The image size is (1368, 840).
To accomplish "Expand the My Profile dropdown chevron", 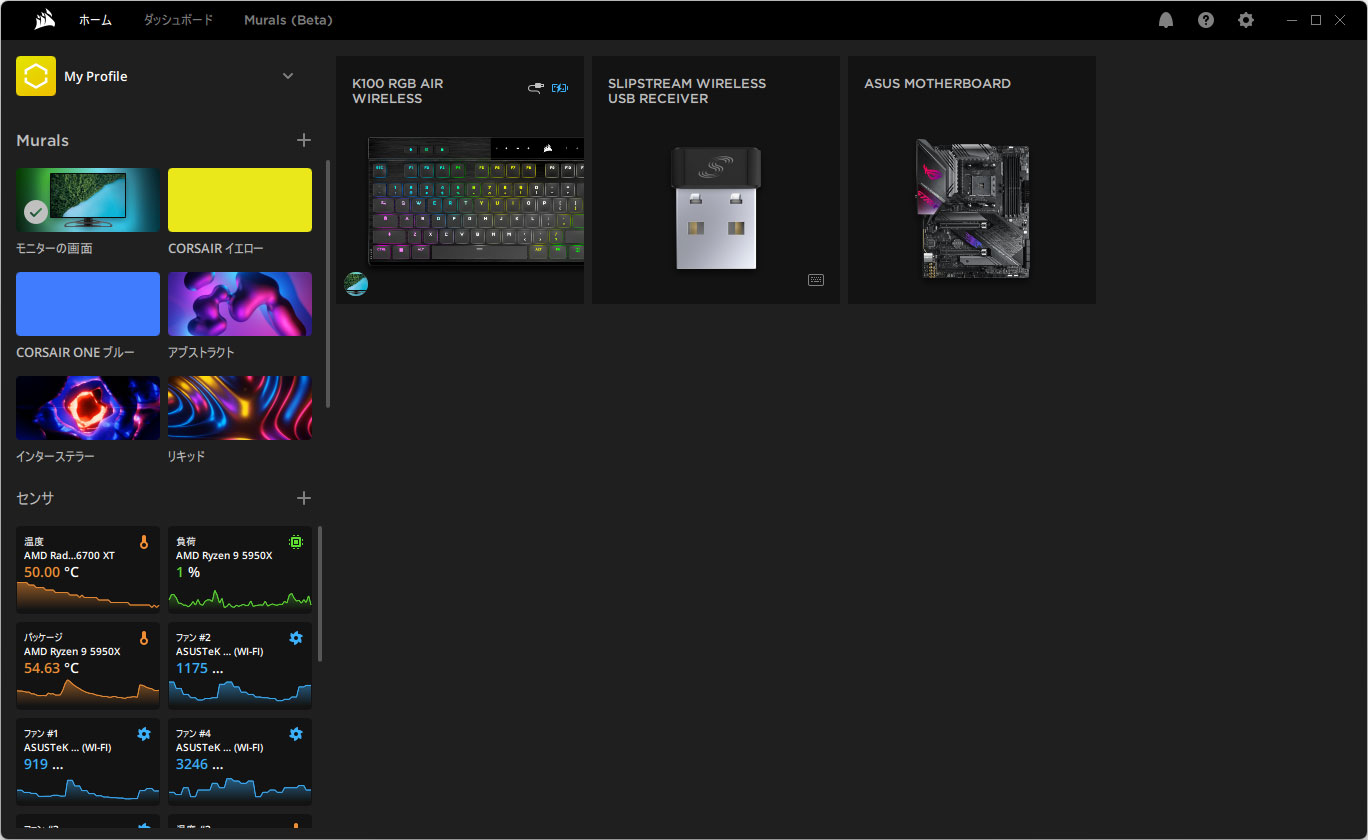I will pyautogui.click(x=288, y=76).
